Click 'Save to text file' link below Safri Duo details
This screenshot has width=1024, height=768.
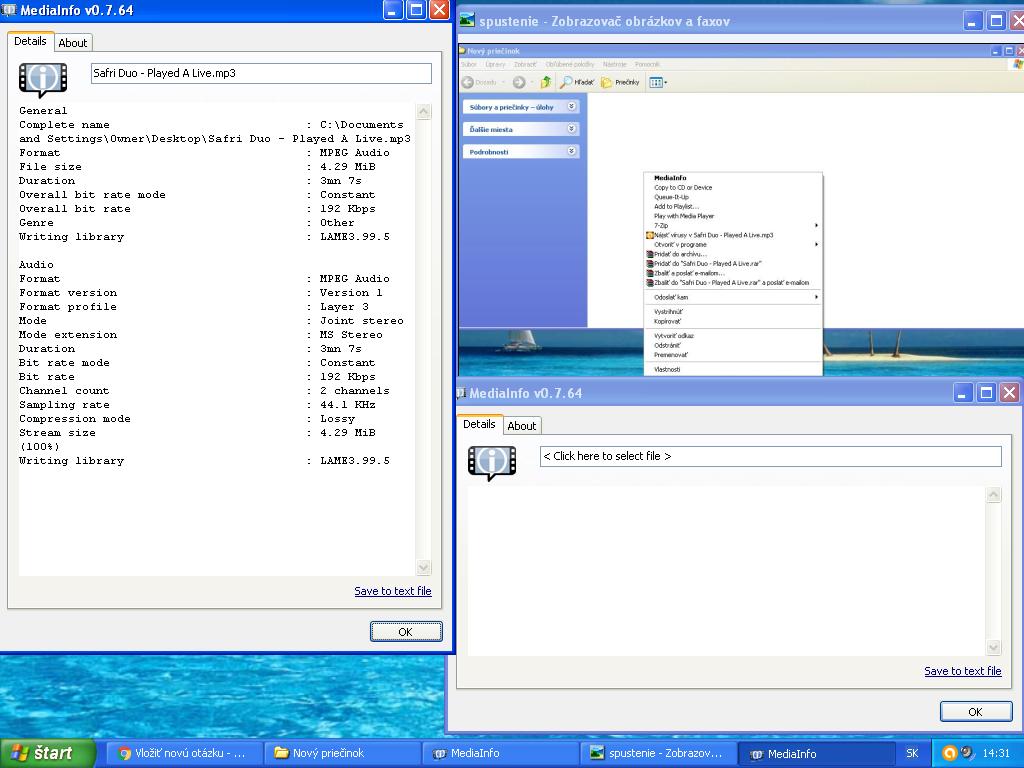click(392, 591)
